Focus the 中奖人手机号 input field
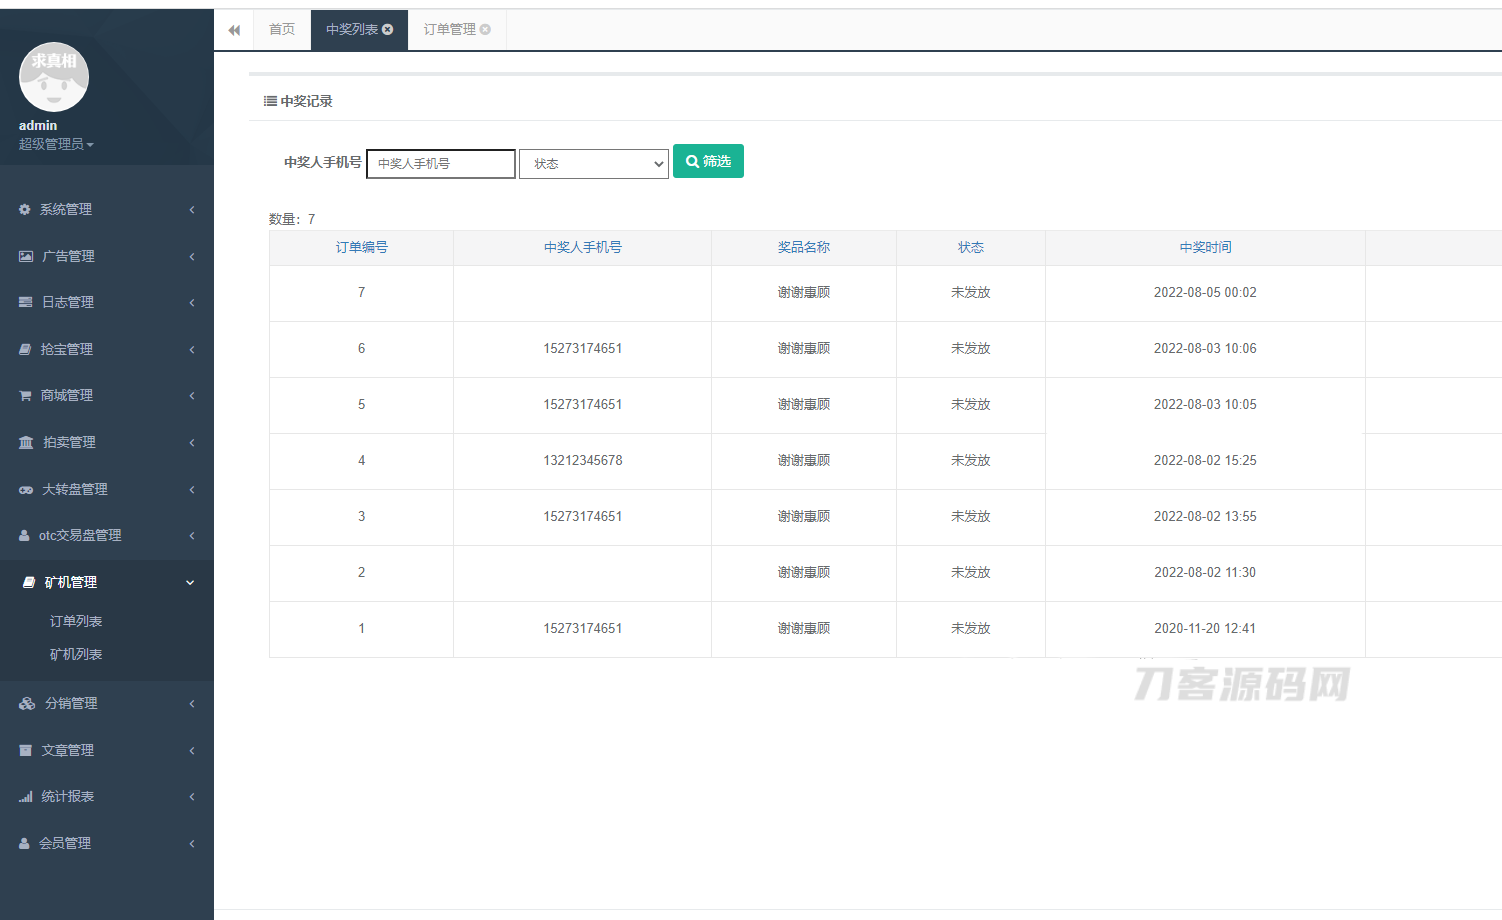The height and width of the screenshot is (920, 1502). pos(441,164)
